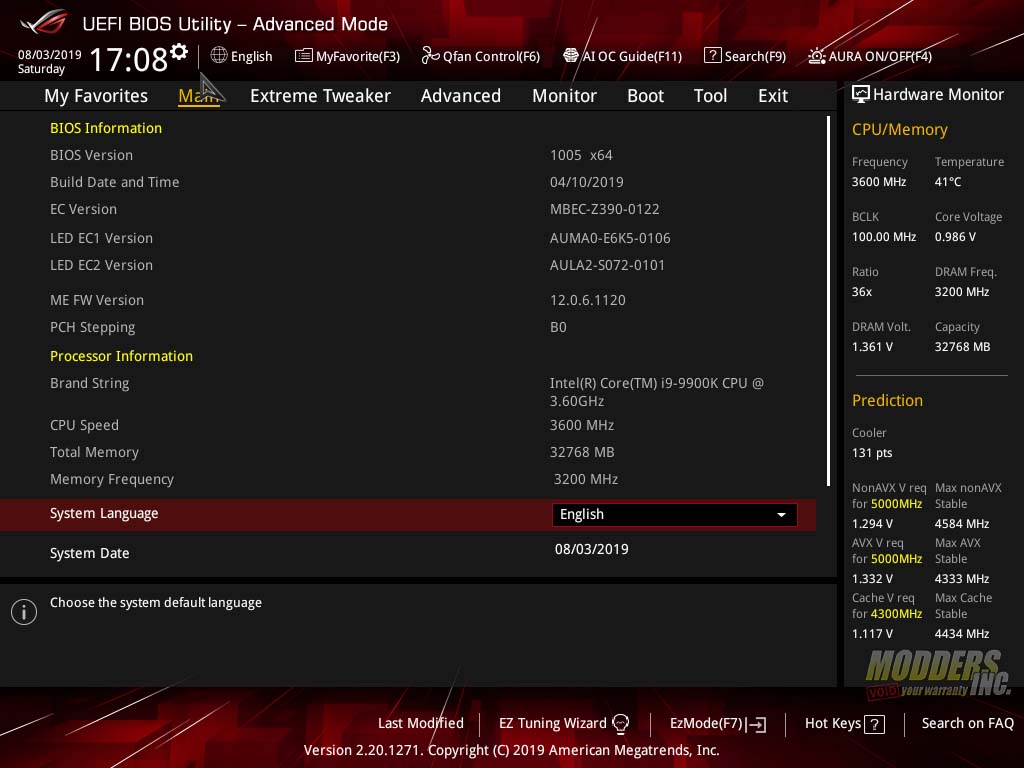Switch to the Advanced tab
Viewport: 1024px width, 768px height.
460,96
